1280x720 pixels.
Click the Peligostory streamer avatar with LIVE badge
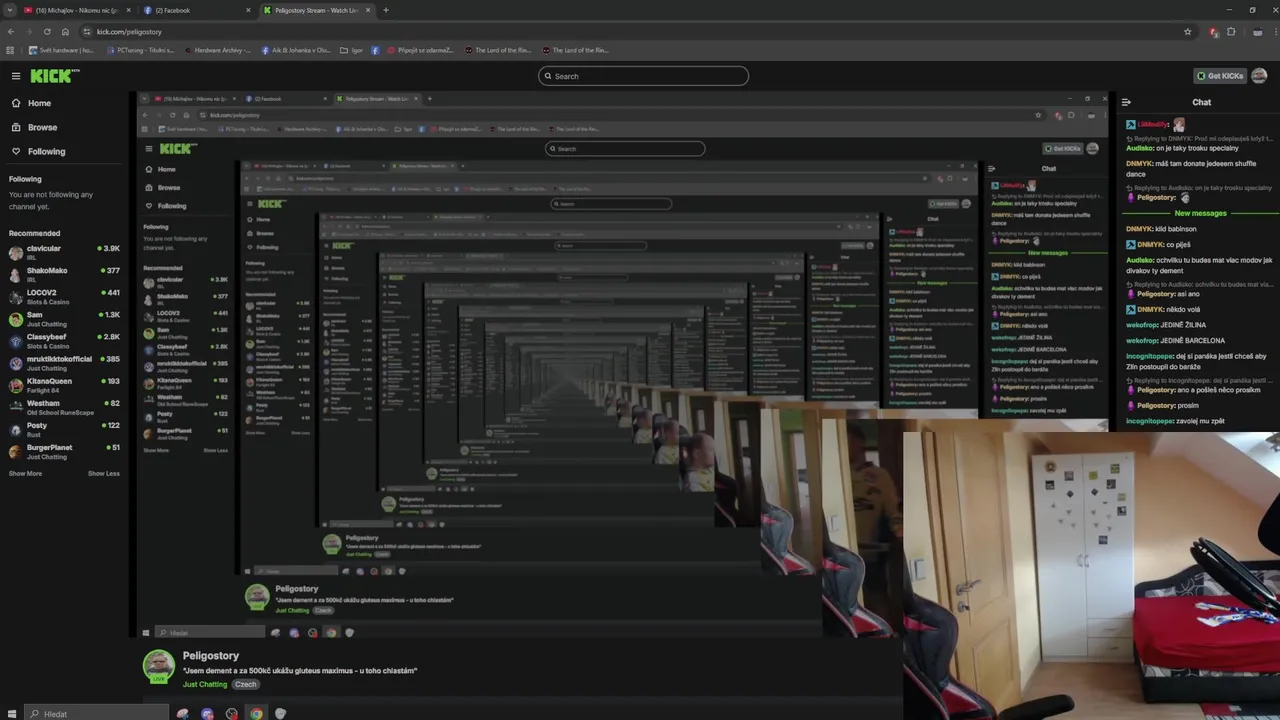158,667
